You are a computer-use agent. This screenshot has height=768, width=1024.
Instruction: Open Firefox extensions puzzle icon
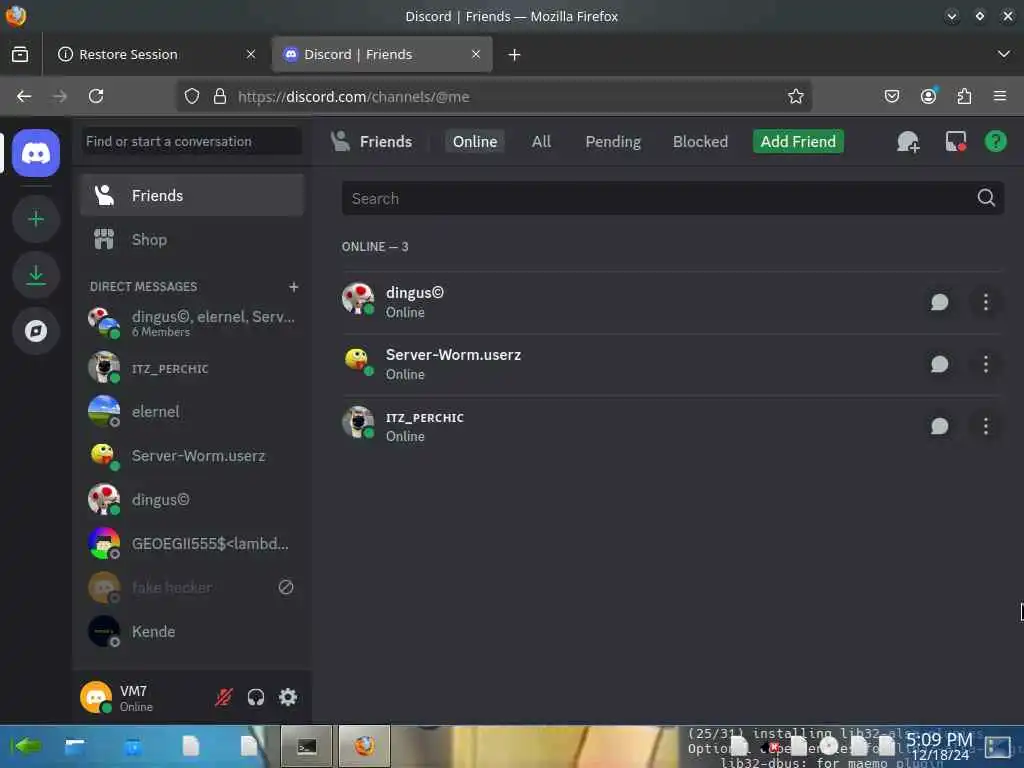[964, 97]
